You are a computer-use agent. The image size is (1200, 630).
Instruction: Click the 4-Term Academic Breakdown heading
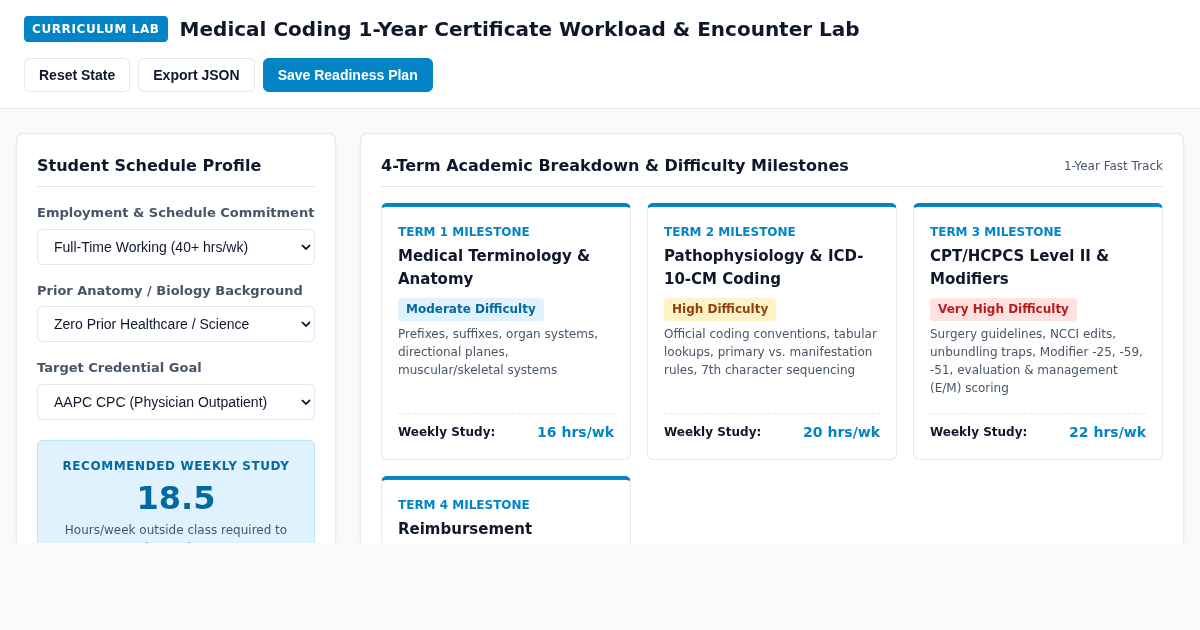click(615, 166)
